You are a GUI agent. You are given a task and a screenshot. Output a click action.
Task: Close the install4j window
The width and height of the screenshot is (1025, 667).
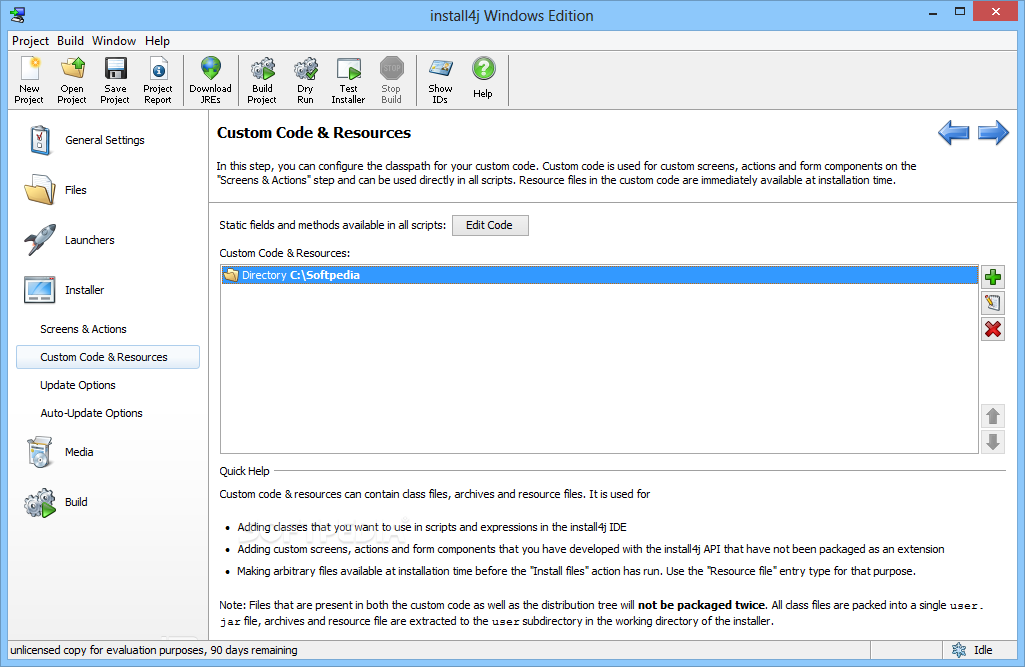coord(996,11)
